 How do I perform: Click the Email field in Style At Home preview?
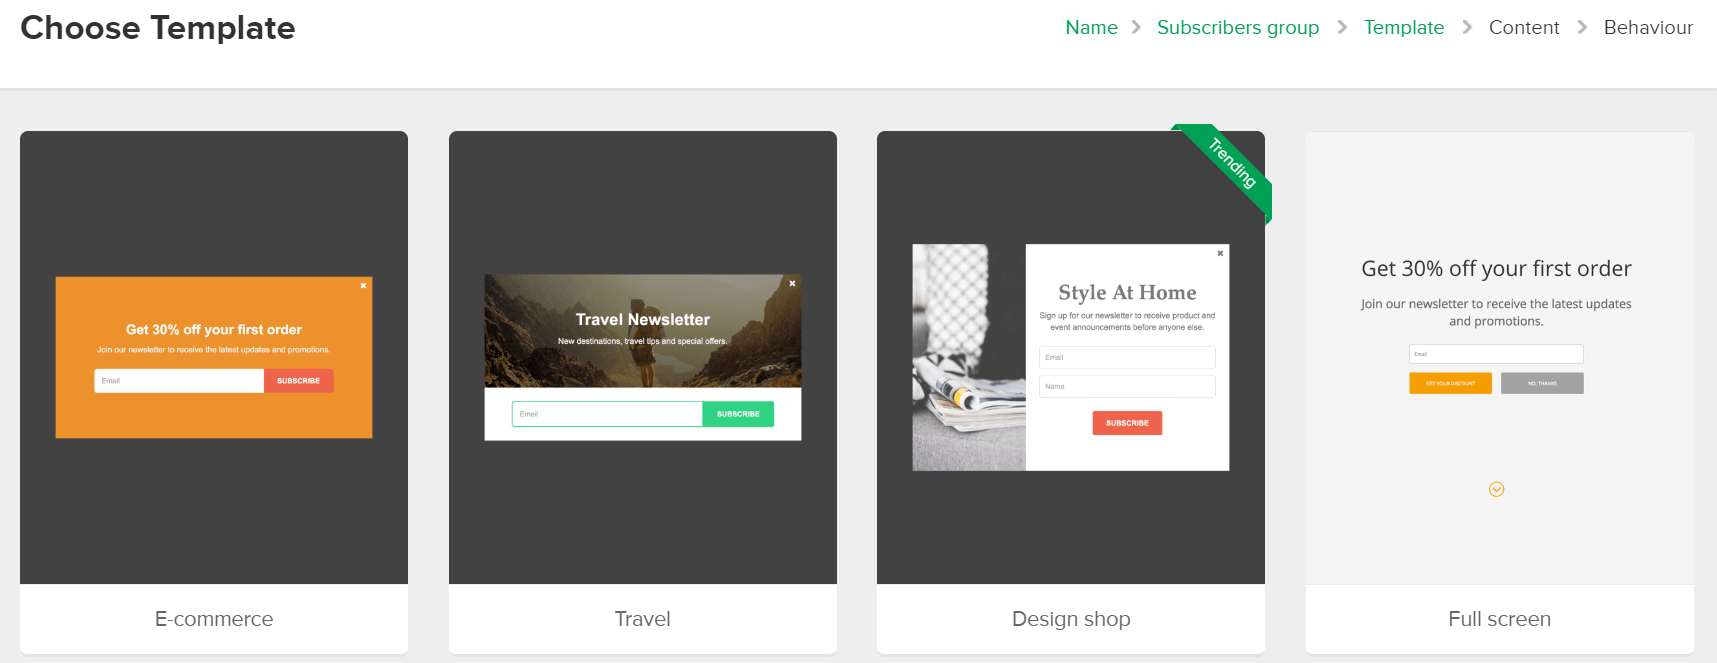coord(1127,357)
